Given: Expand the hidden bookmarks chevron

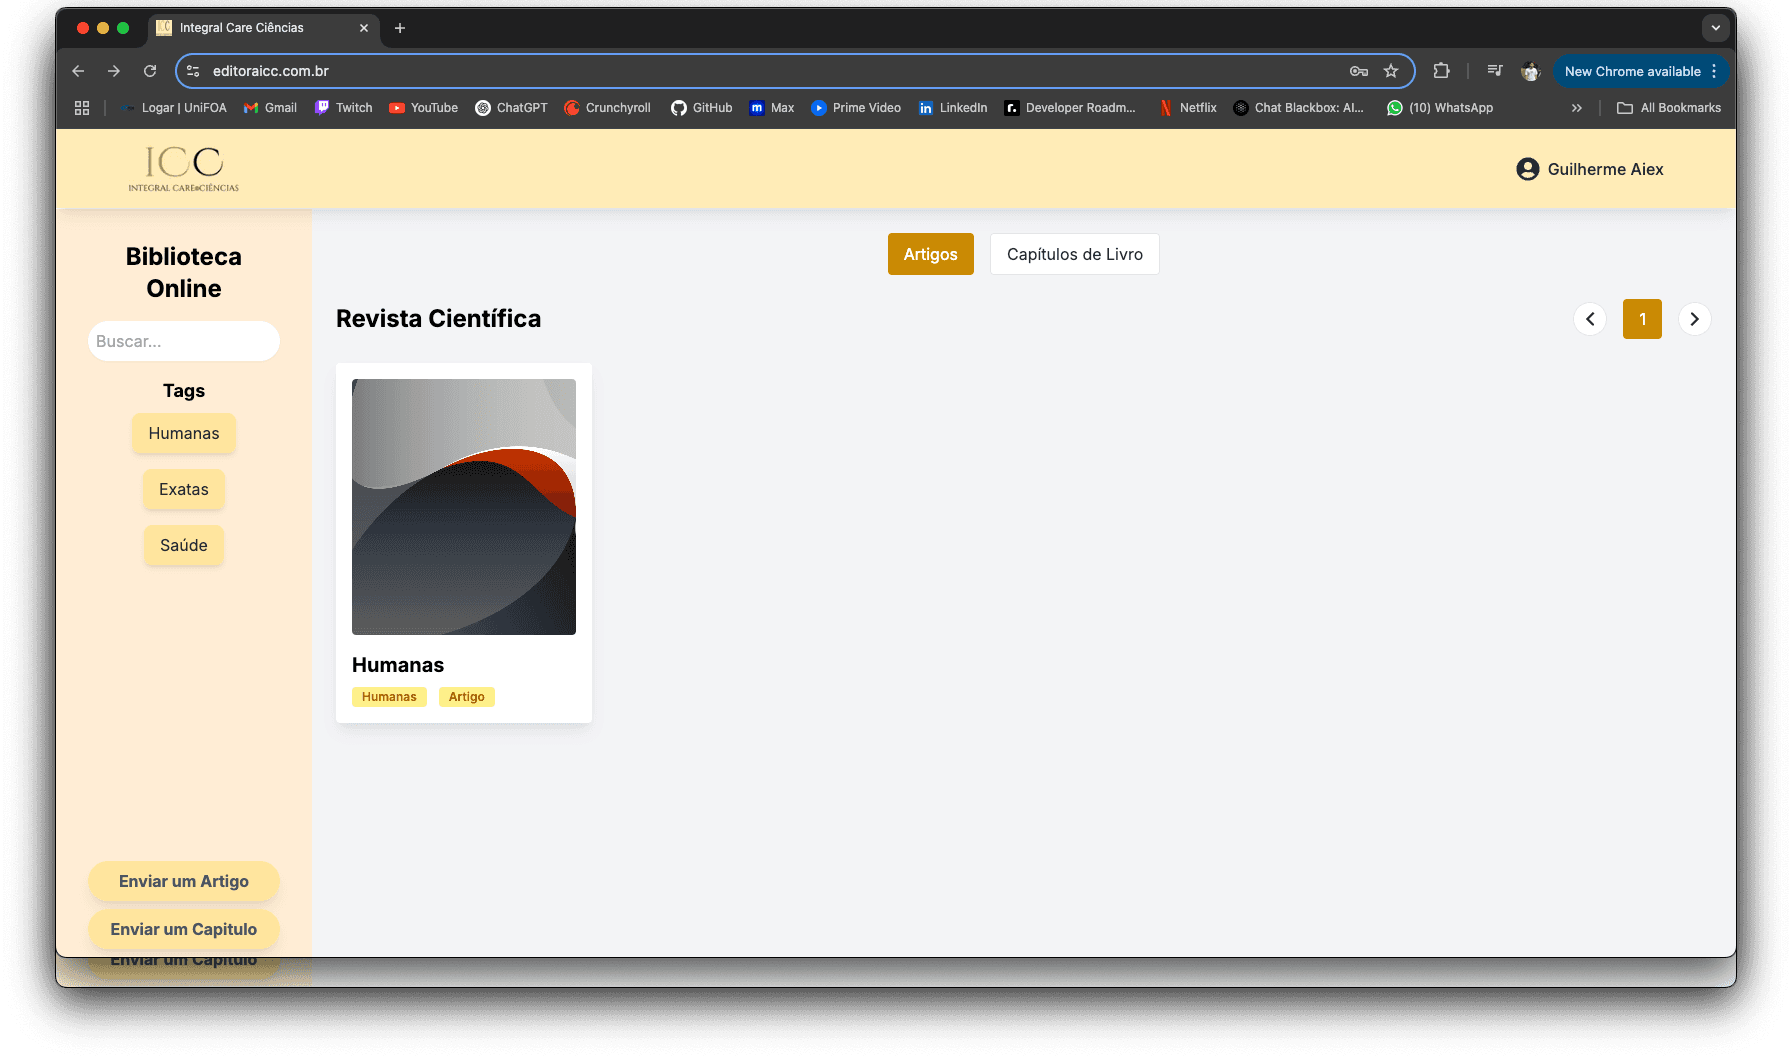Looking at the screenshot, I should click(x=1577, y=107).
